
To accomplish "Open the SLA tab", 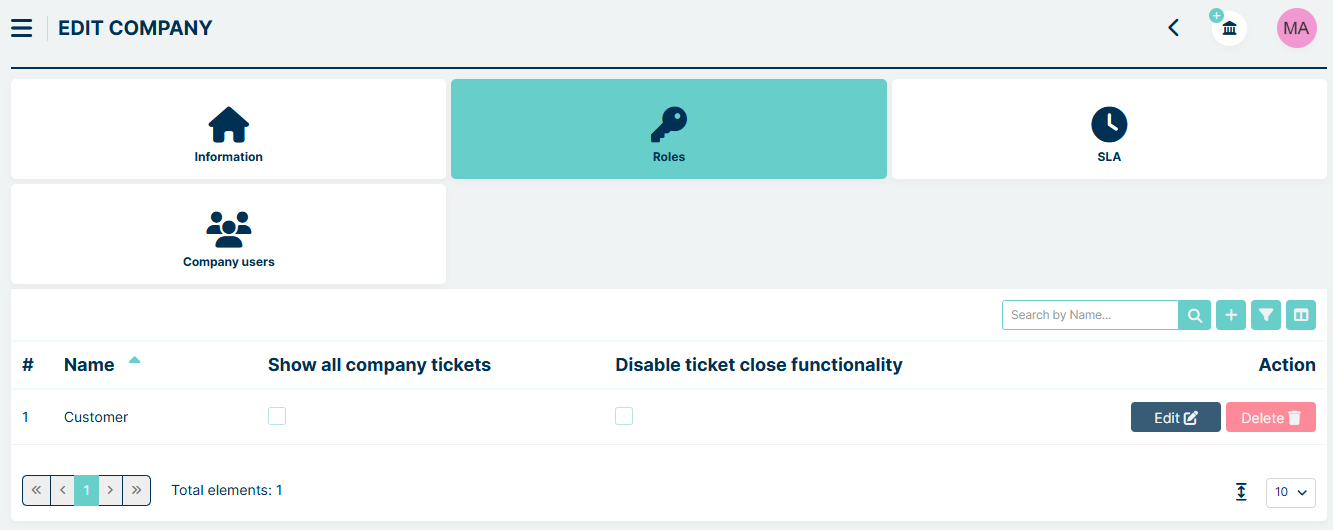I will click(1108, 130).
